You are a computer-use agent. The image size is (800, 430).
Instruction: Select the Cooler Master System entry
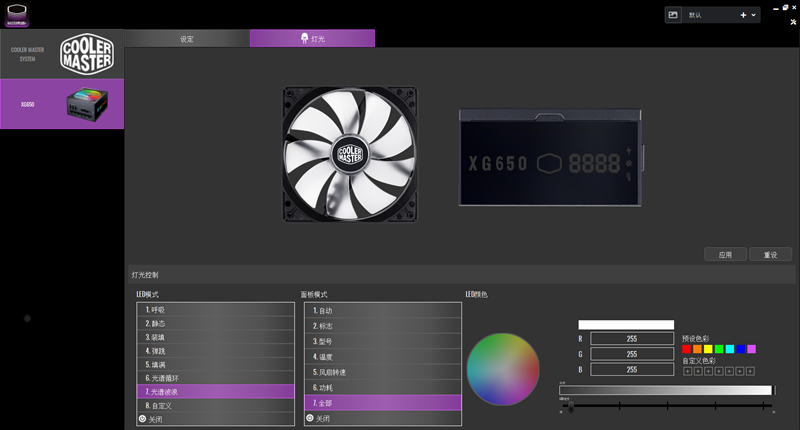62,54
